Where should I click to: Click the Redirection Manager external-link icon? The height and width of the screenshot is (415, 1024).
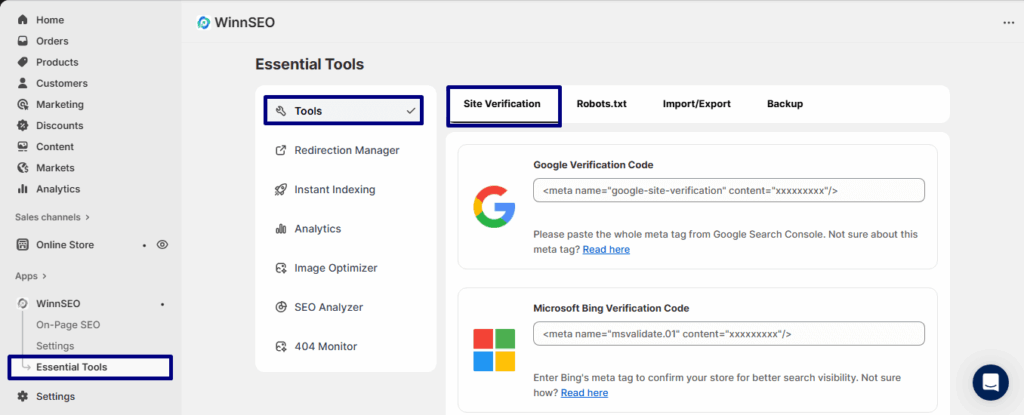[x=281, y=150]
